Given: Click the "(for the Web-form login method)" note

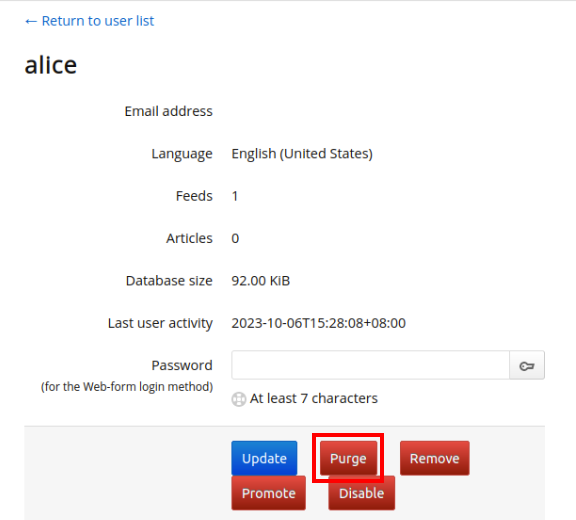Looking at the screenshot, I should [x=127, y=387].
